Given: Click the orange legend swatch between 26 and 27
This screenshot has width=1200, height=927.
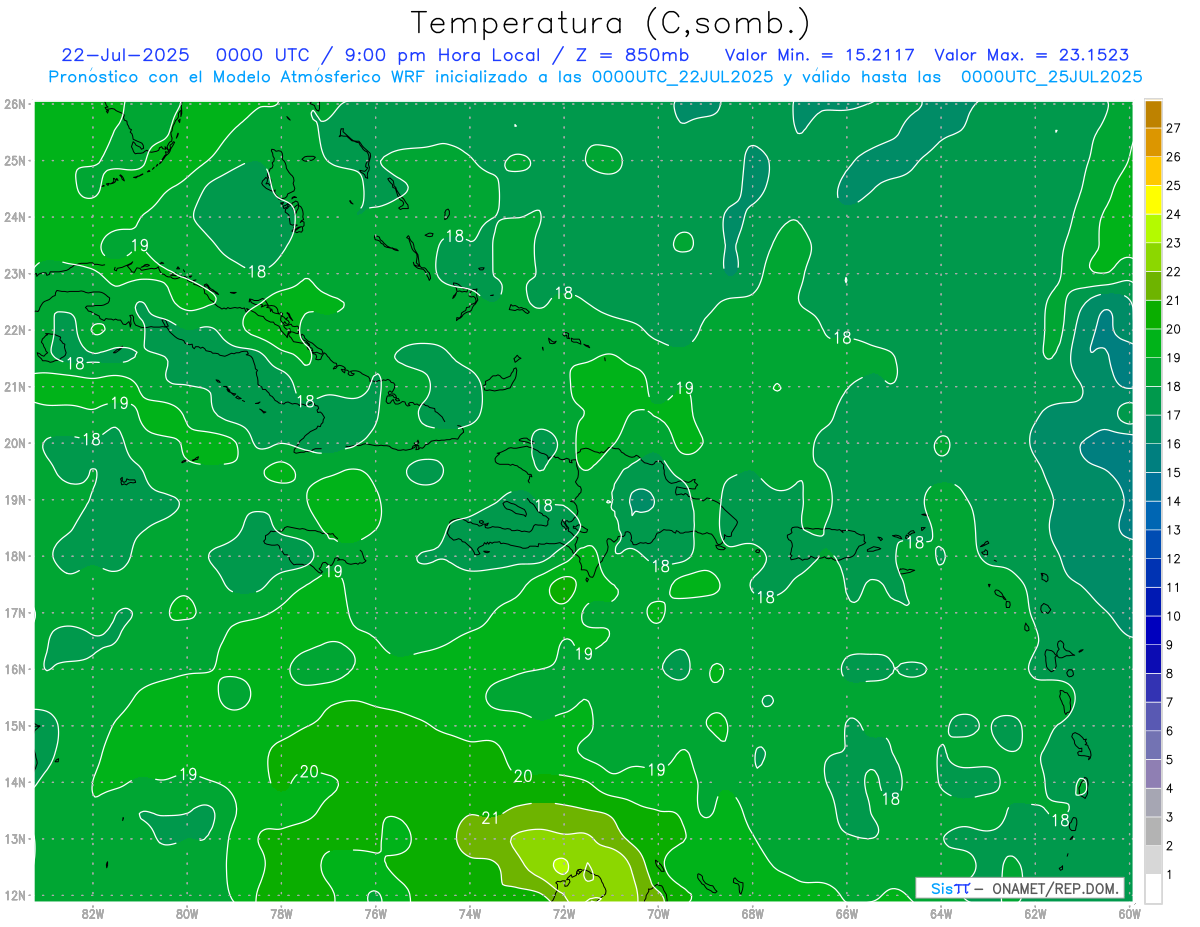Looking at the screenshot, I should [x=1153, y=143].
